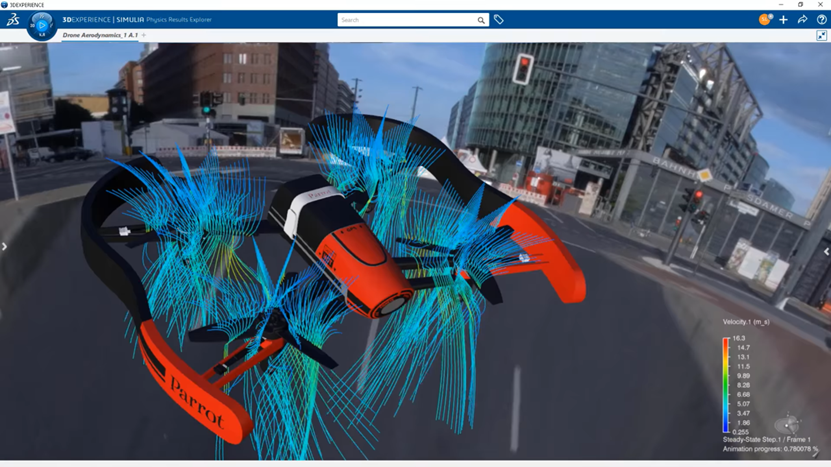The image size is (831, 467).
Task: Open the orange user profile icon
Action: coord(765,20)
